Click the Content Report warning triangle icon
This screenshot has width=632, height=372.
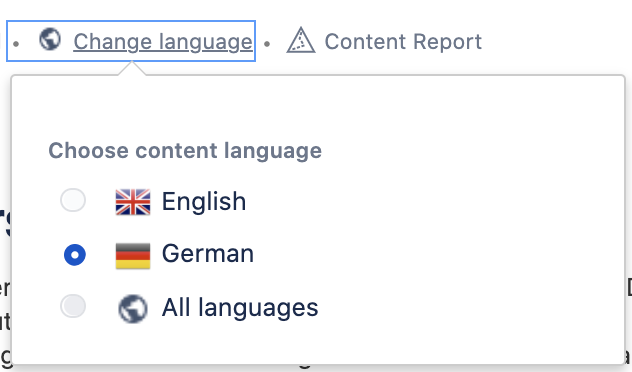pos(301,40)
